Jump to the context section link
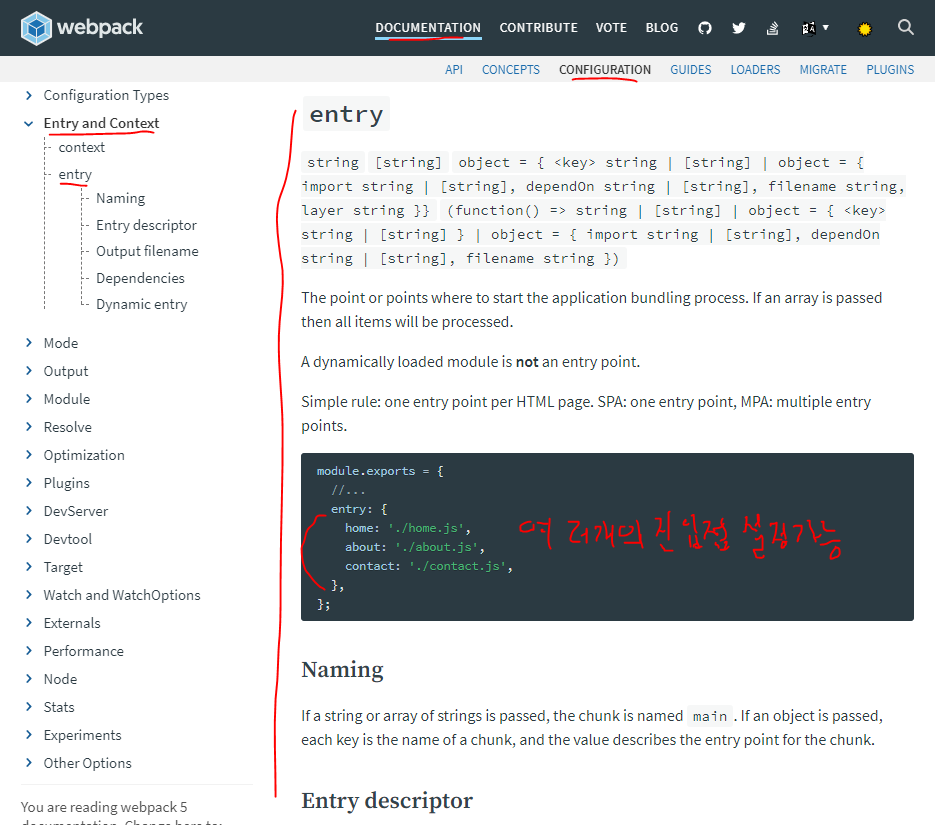 tap(81, 147)
